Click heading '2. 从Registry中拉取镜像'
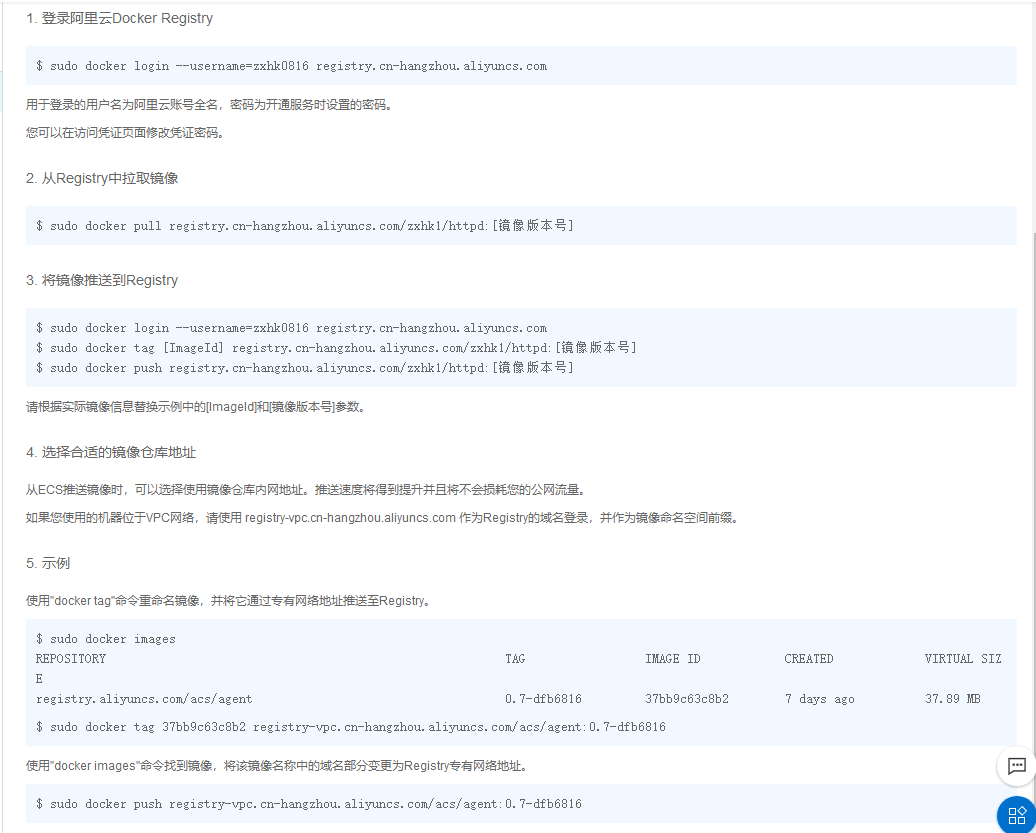The height and width of the screenshot is (833, 1036). 102,178
